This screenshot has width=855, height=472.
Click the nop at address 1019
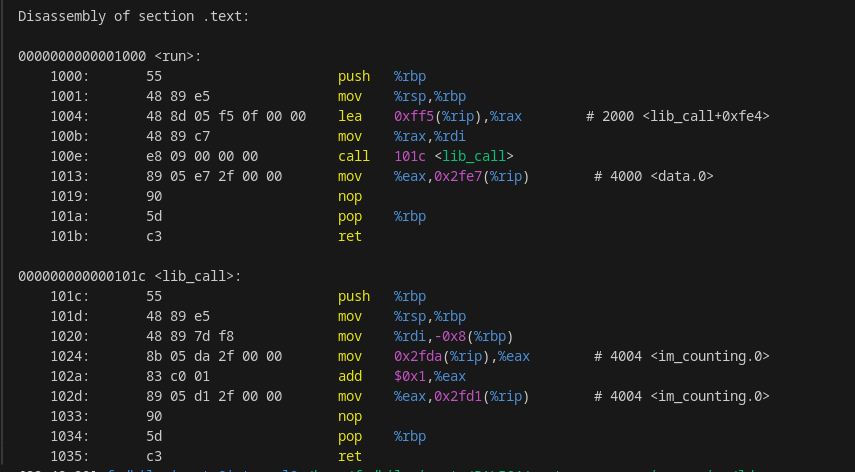(350, 196)
